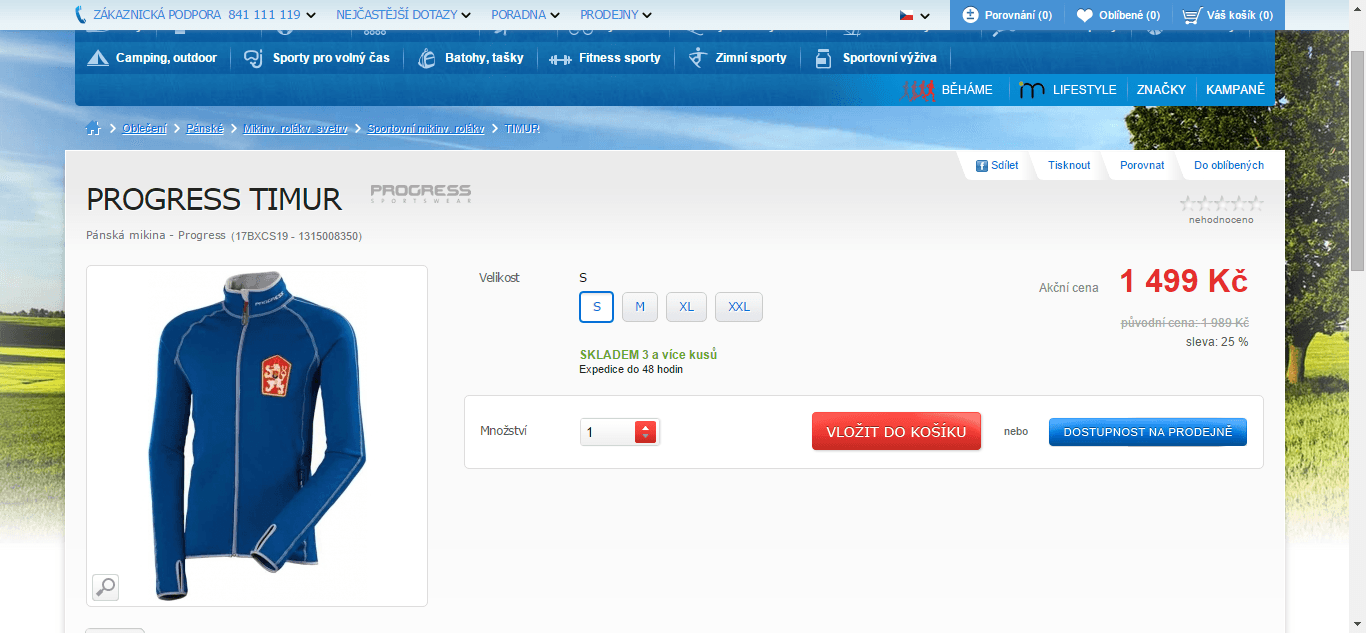Click the Progress Sportswear brand logo
This screenshot has height=633, width=1366.
[x=420, y=193]
